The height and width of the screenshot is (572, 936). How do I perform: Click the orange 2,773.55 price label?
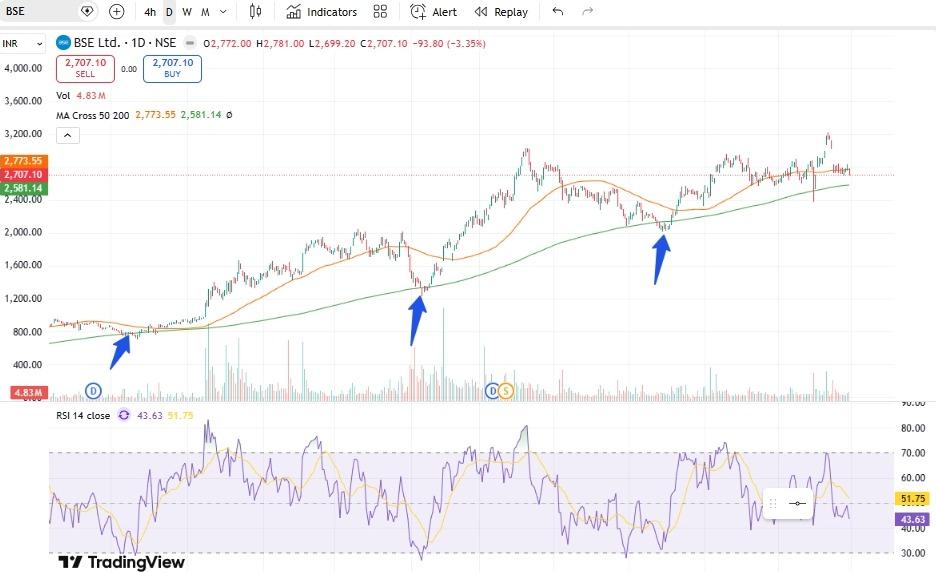24,161
